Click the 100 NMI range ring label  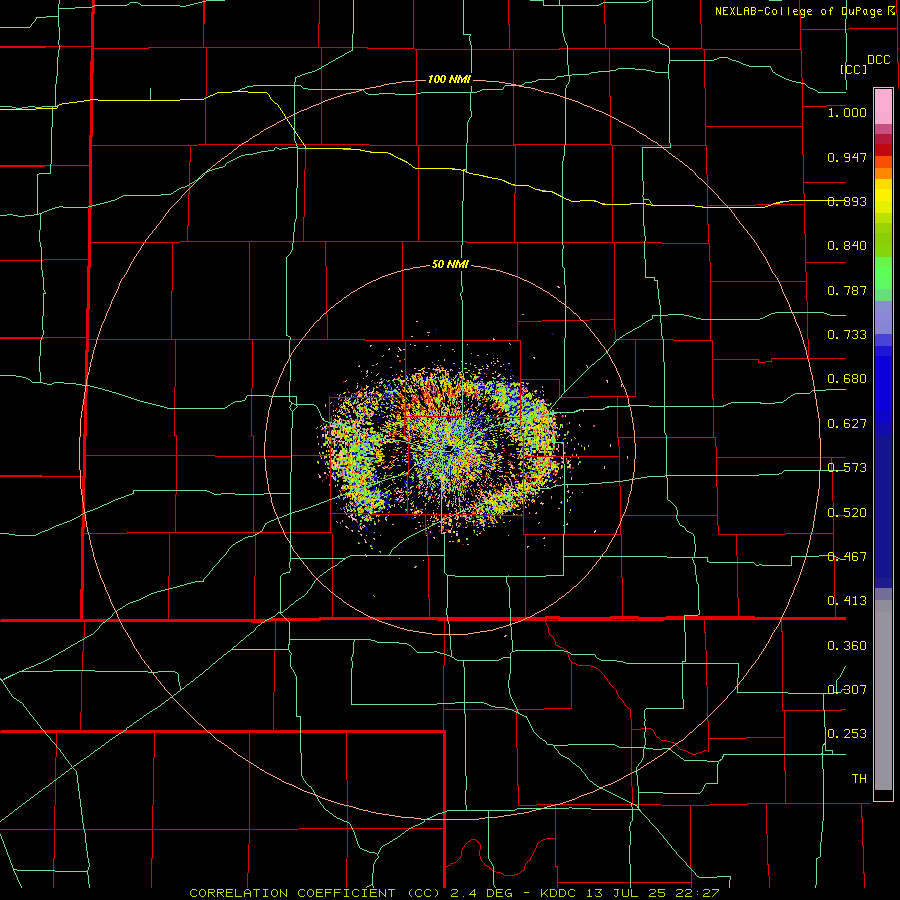tap(449, 79)
